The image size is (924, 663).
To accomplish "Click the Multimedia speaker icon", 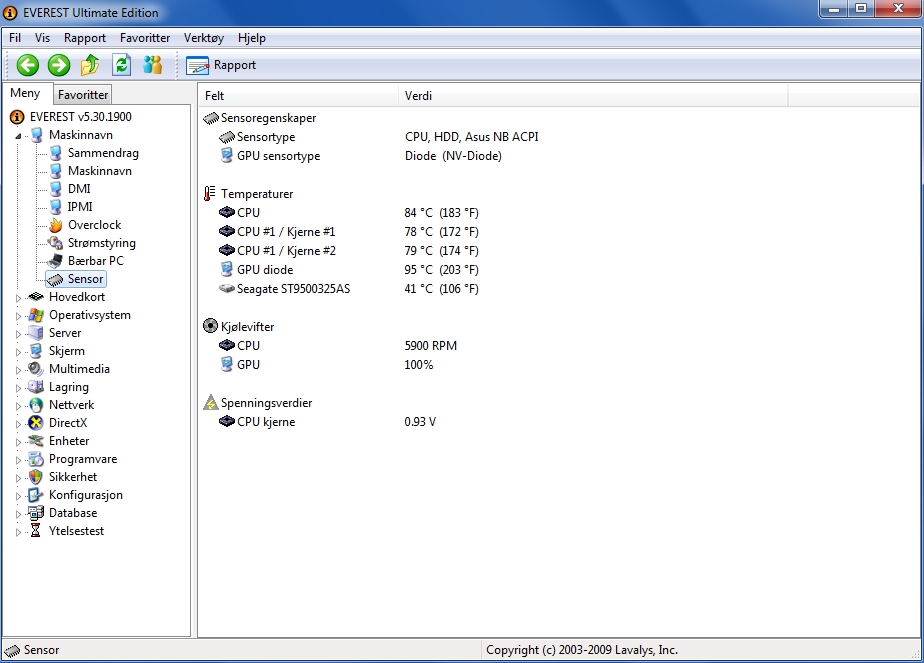I will point(36,369).
